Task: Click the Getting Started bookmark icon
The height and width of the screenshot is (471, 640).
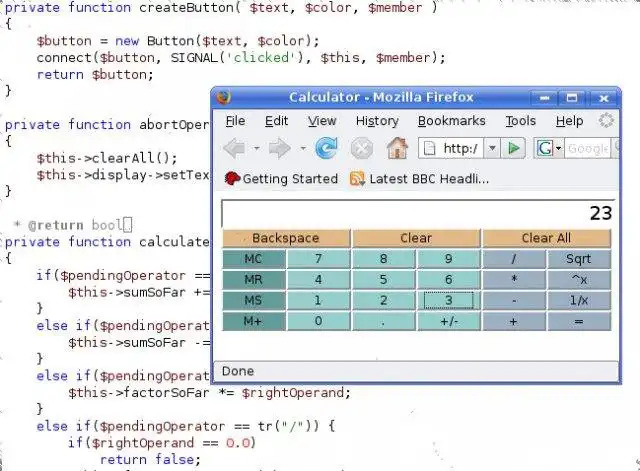Action: (232, 178)
